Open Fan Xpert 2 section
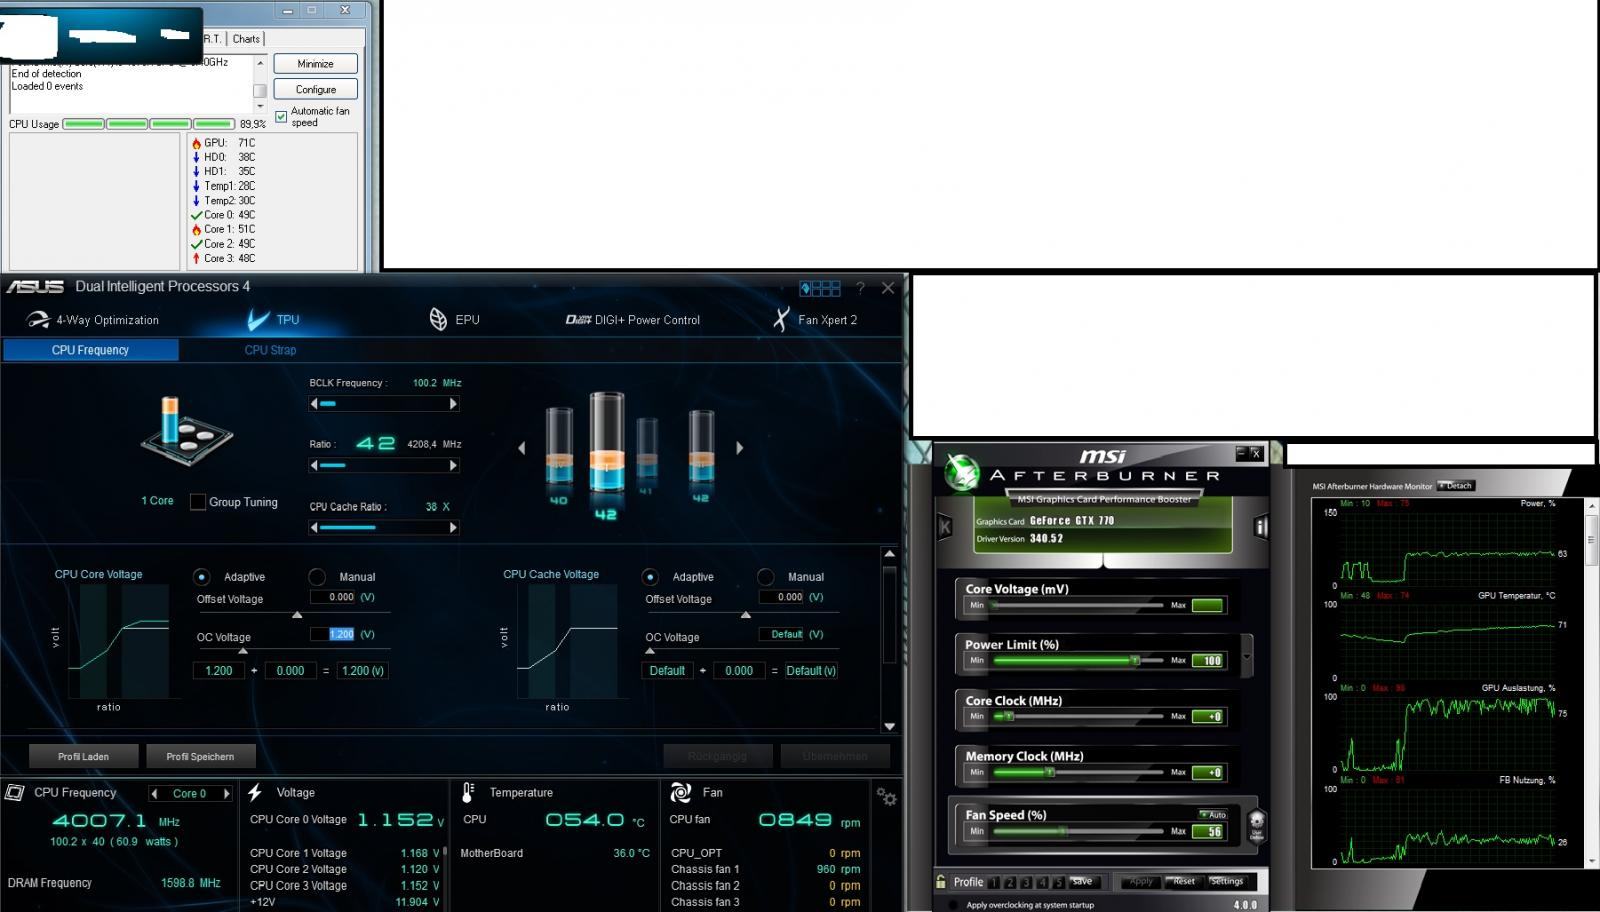 click(x=815, y=320)
